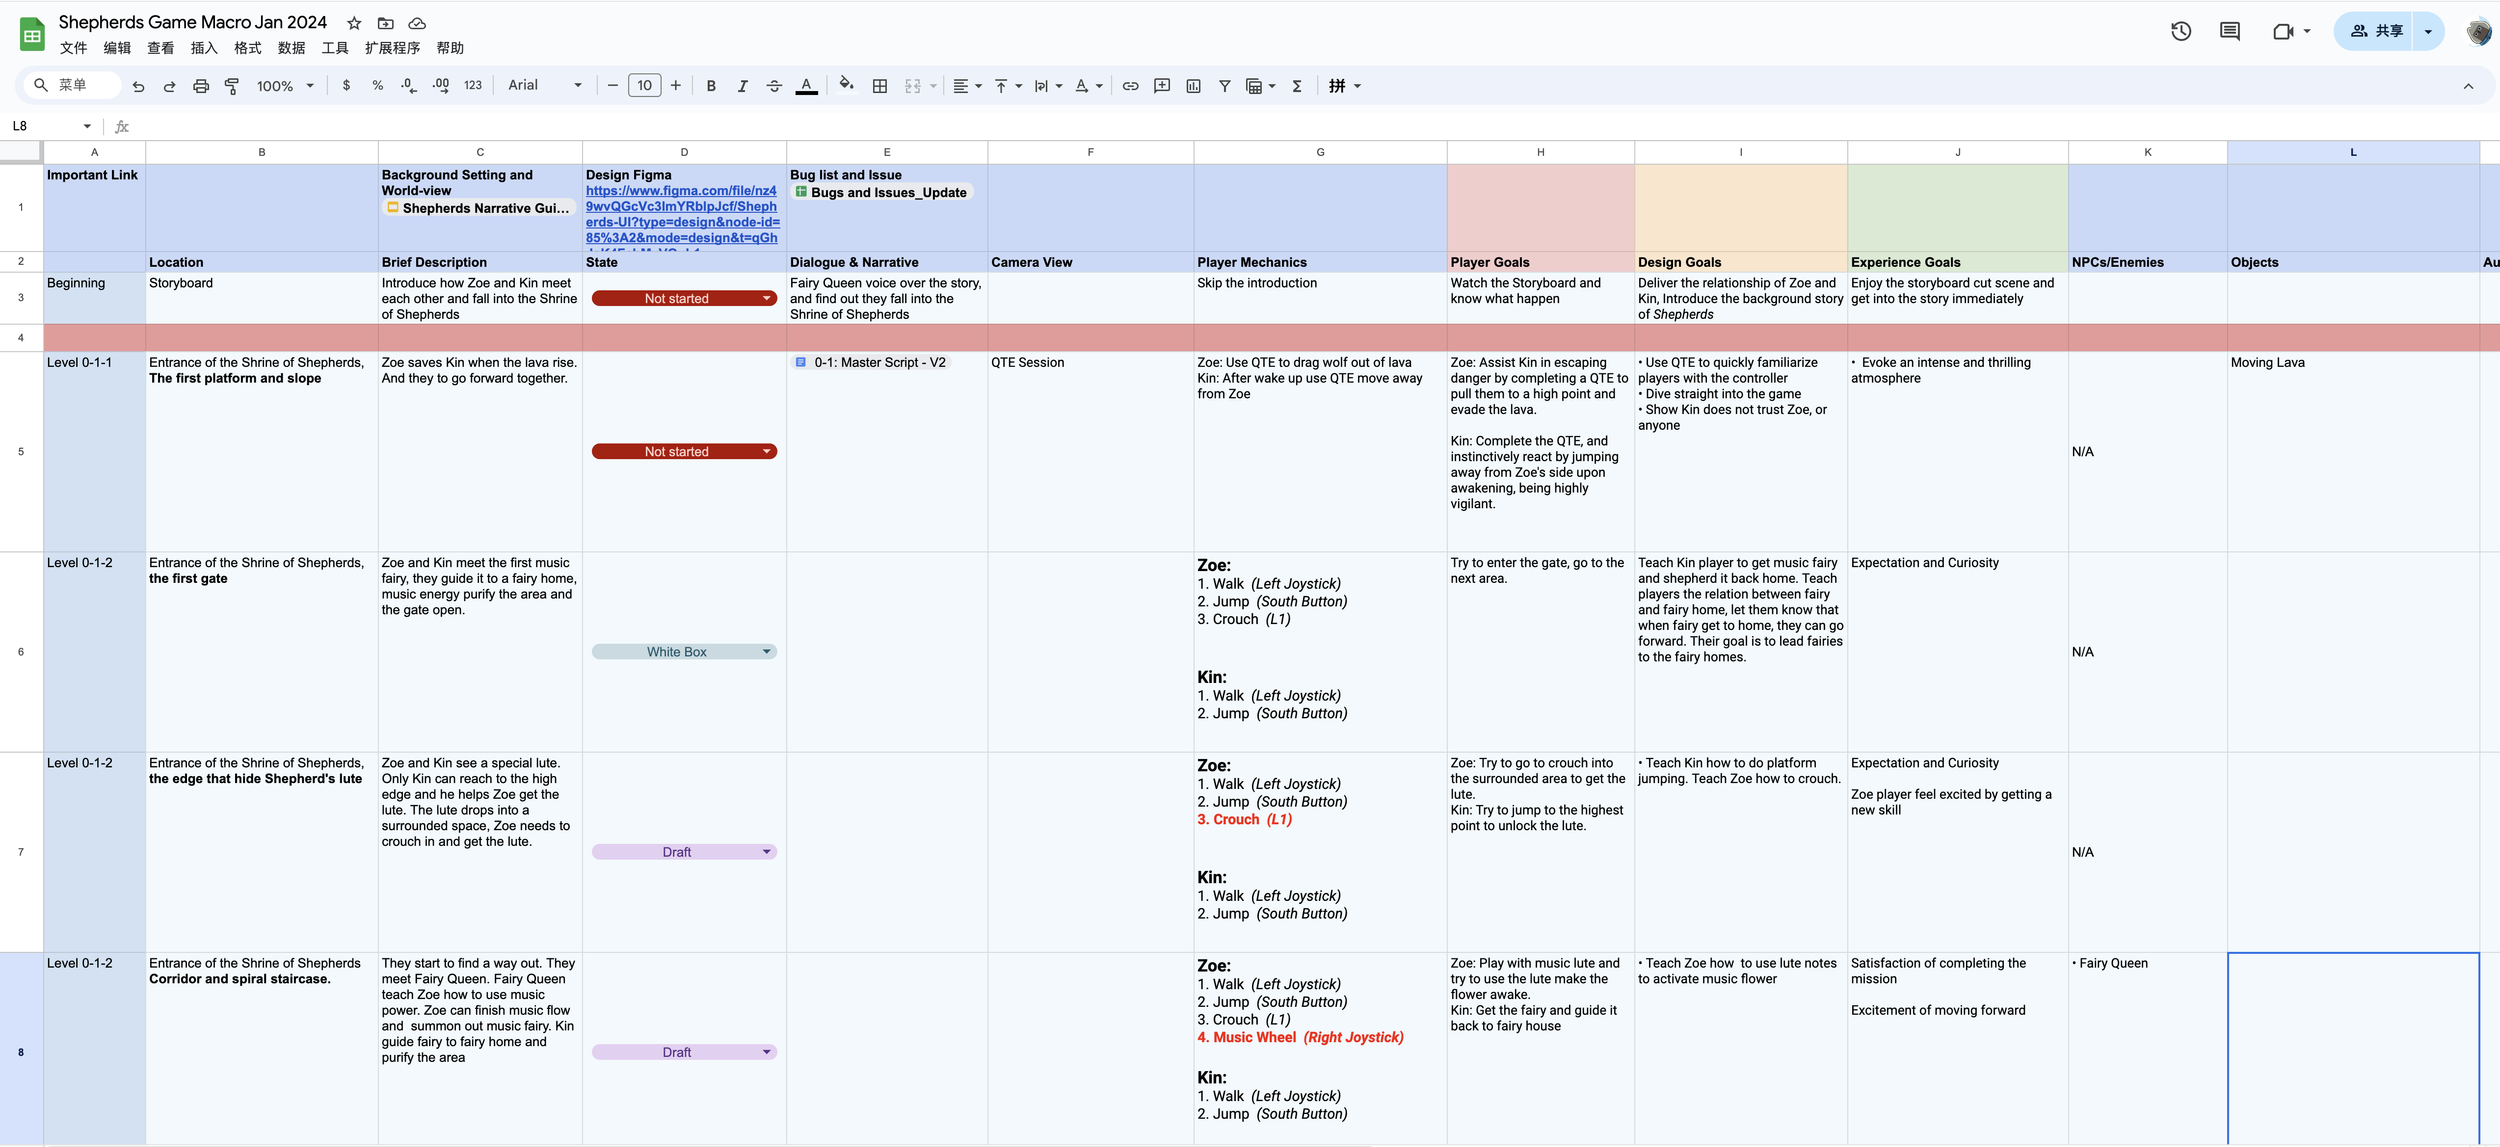Click the paint format icon
The width and height of the screenshot is (2500, 1147).
[232, 86]
